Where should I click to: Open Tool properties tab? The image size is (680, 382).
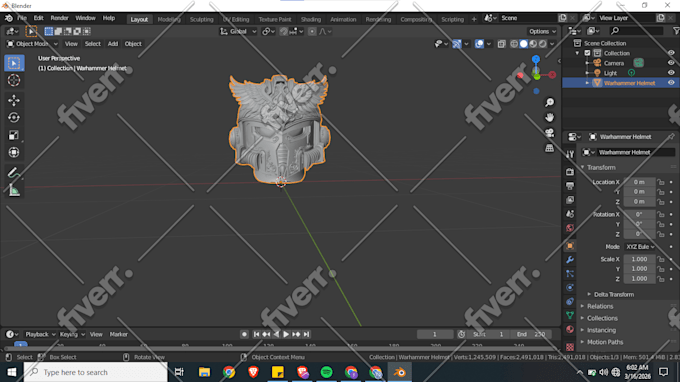coord(570,154)
